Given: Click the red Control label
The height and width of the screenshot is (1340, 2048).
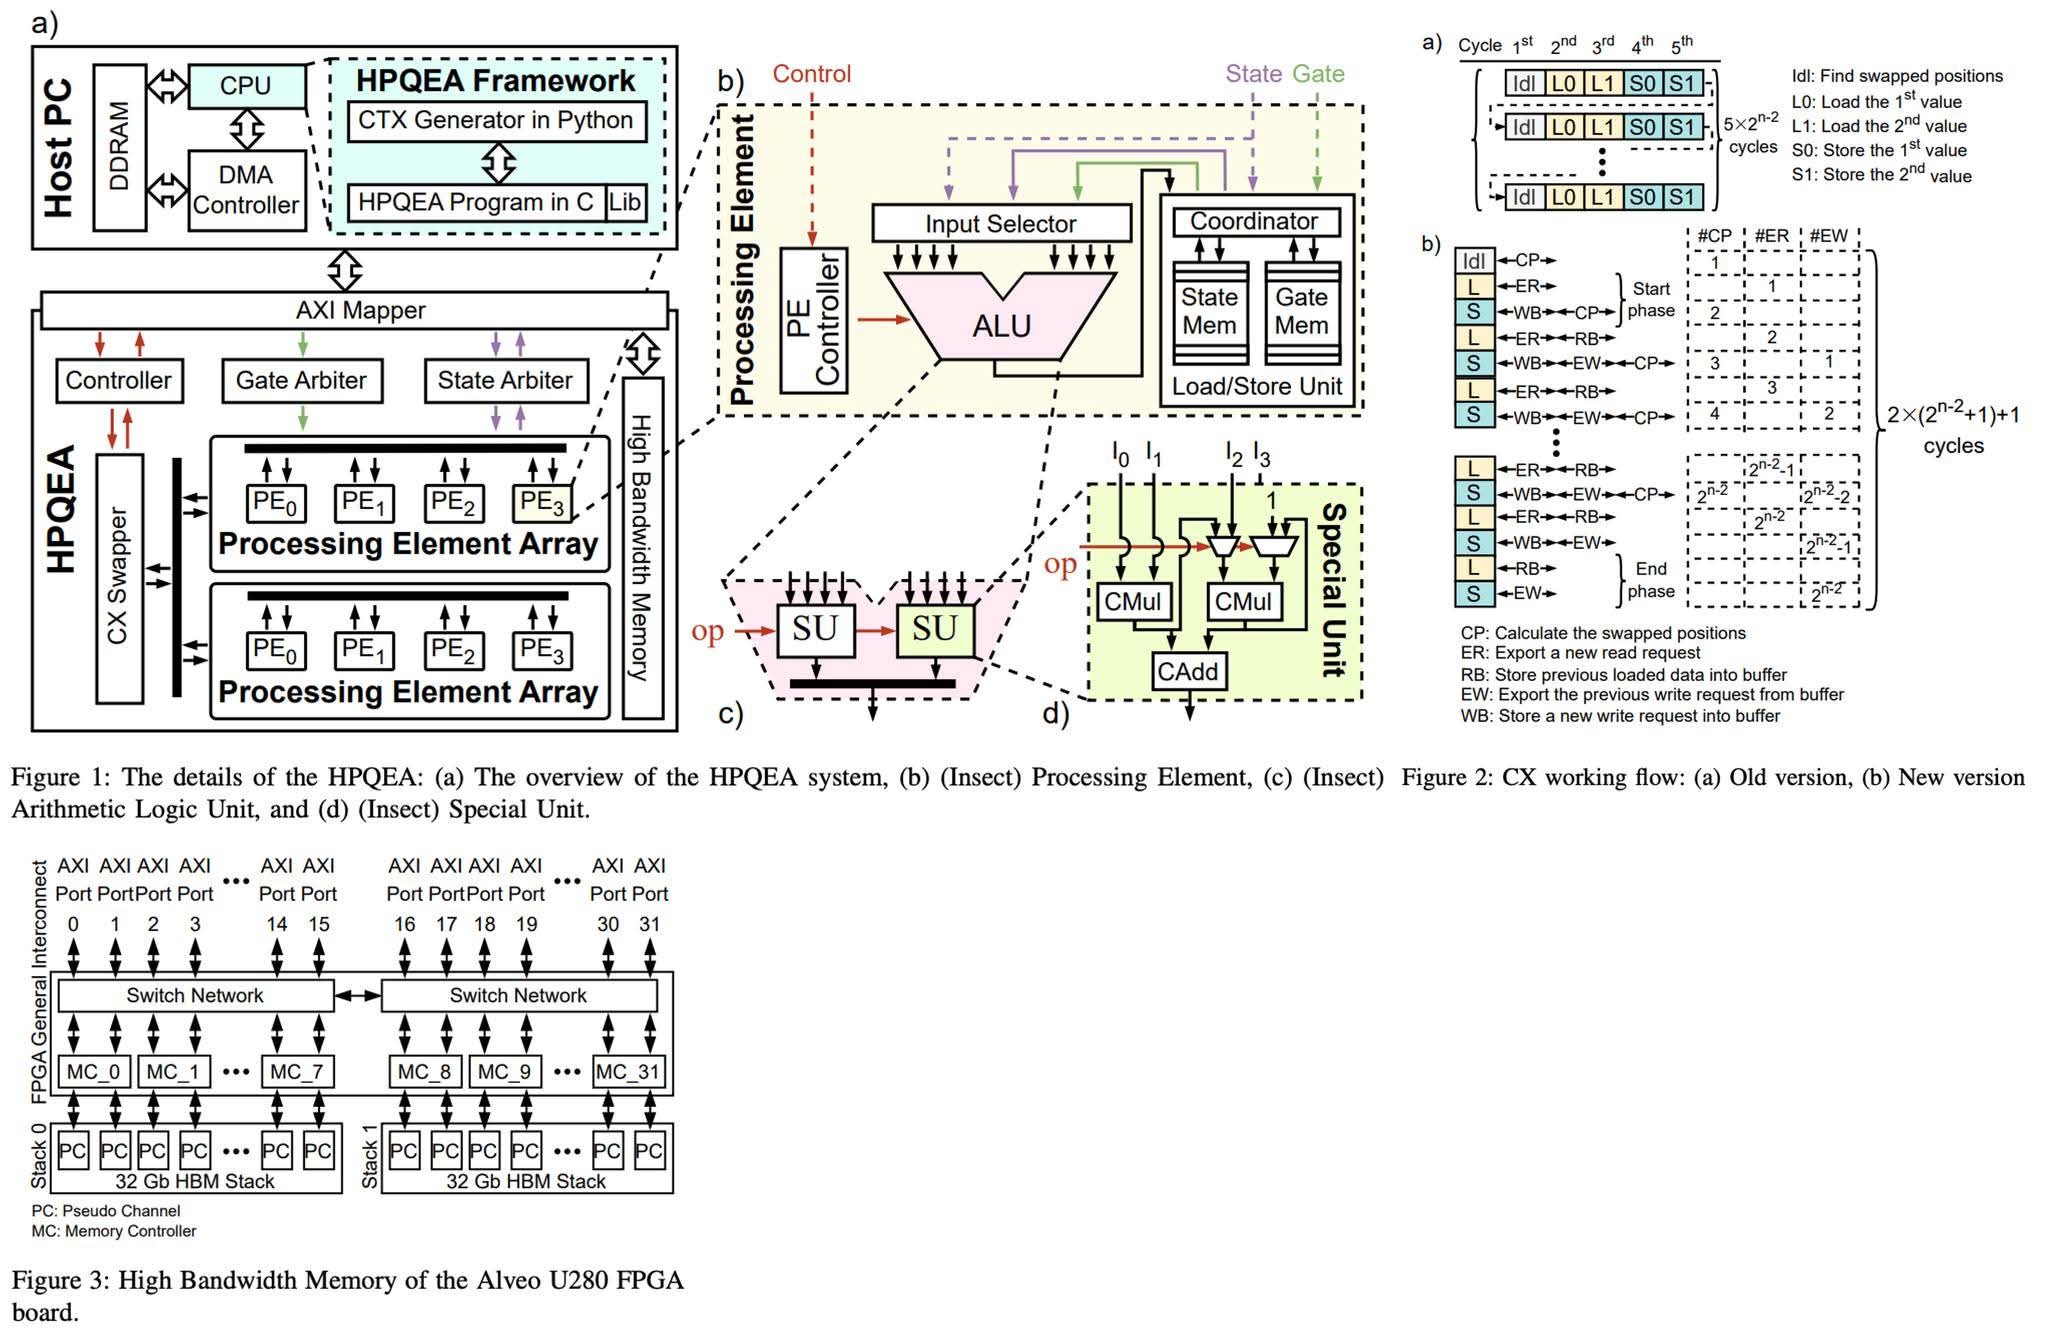Looking at the screenshot, I should (x=812, y=74).
